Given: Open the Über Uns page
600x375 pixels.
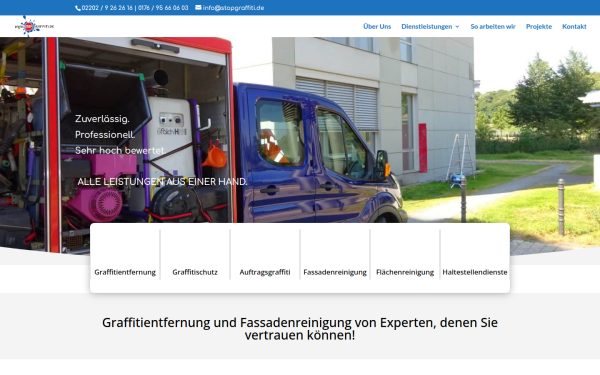Looking at the screenshot, I should click(x=377, y=26).
